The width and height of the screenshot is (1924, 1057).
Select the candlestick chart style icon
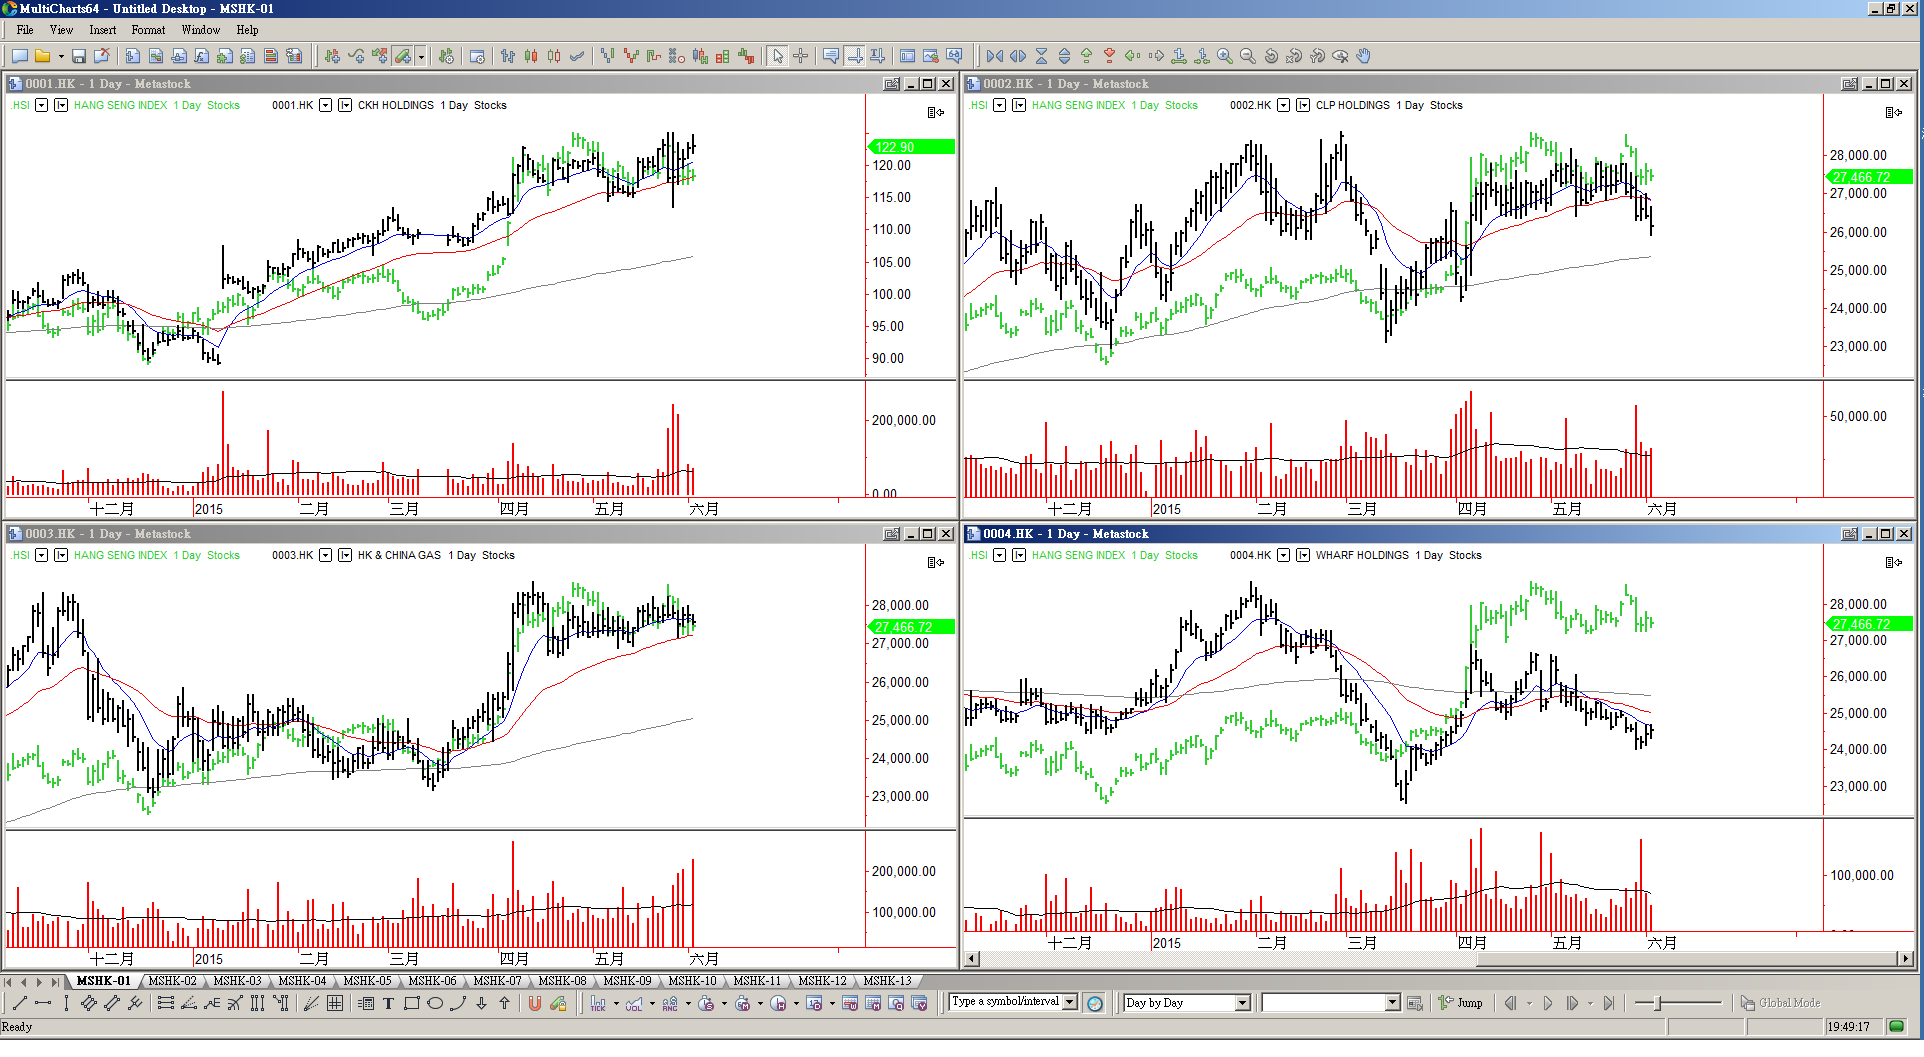(x=531, y=56)
